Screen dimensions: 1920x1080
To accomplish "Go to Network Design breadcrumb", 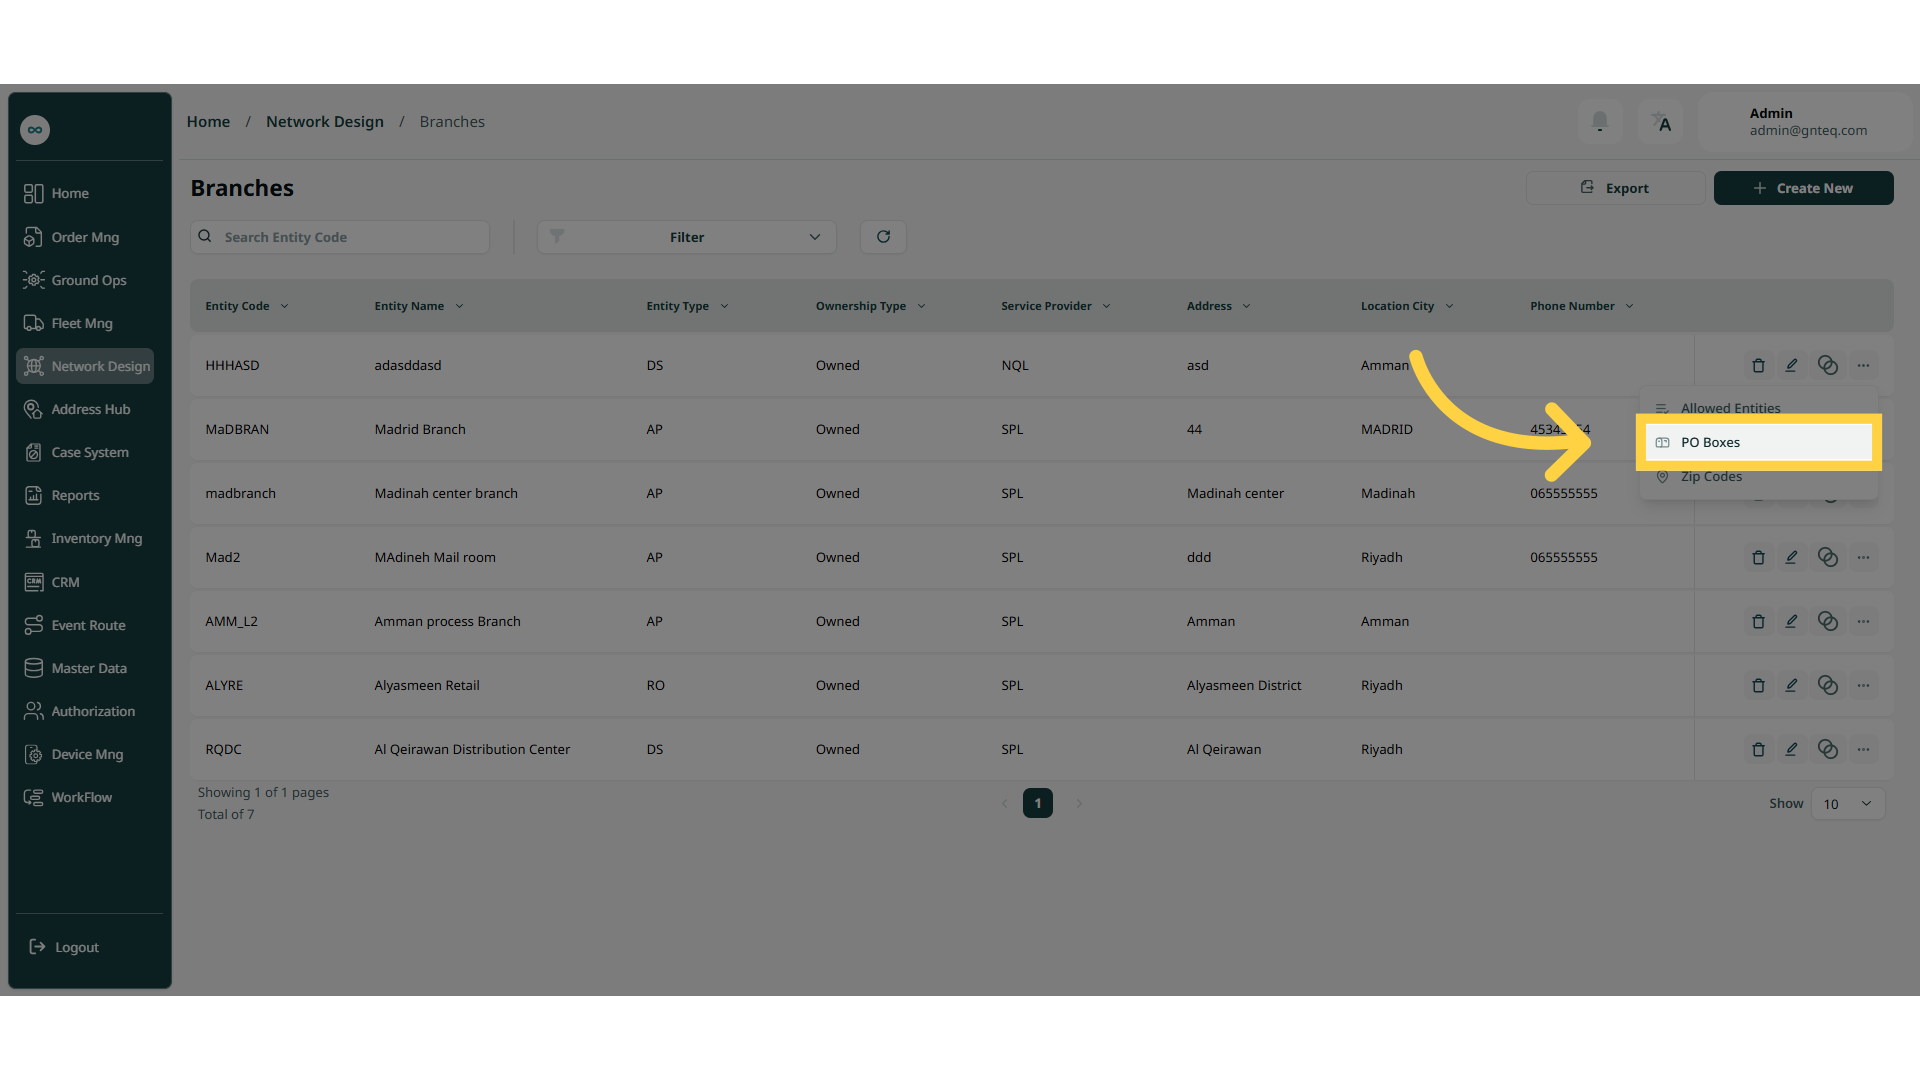I will [325, 122].
